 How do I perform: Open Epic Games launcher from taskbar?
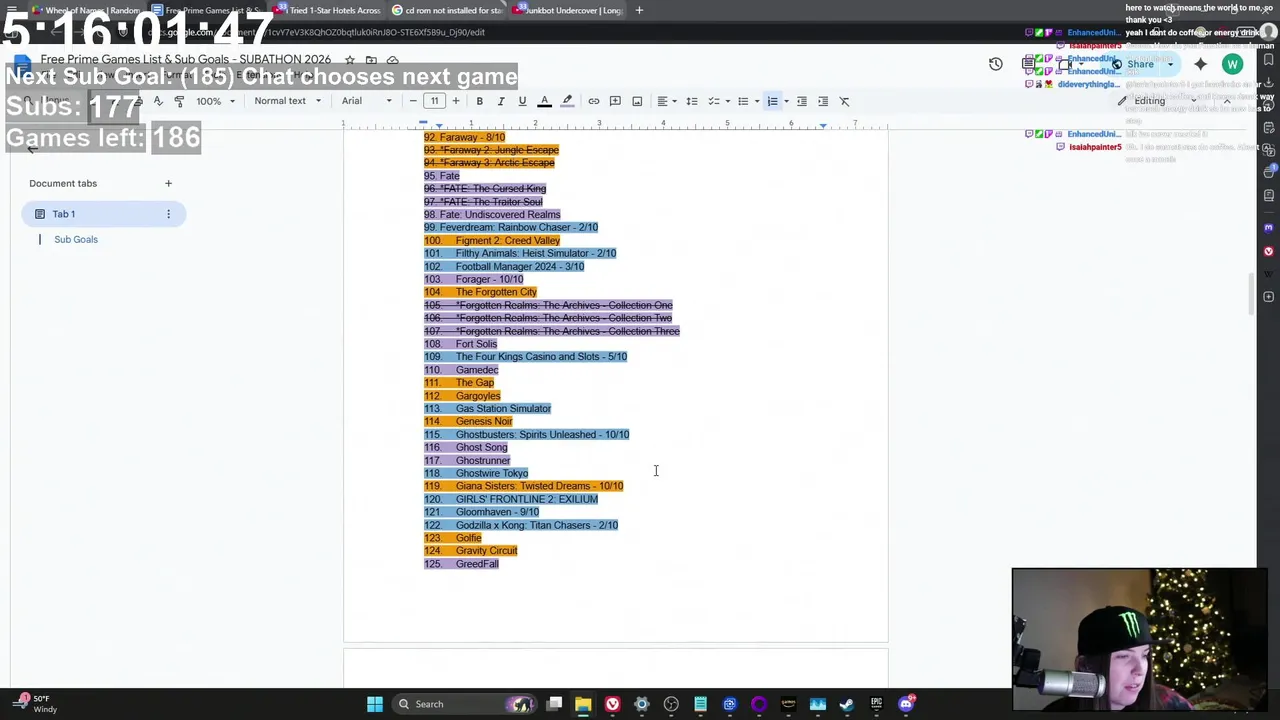pyautogui.click(x=876, y=704)
